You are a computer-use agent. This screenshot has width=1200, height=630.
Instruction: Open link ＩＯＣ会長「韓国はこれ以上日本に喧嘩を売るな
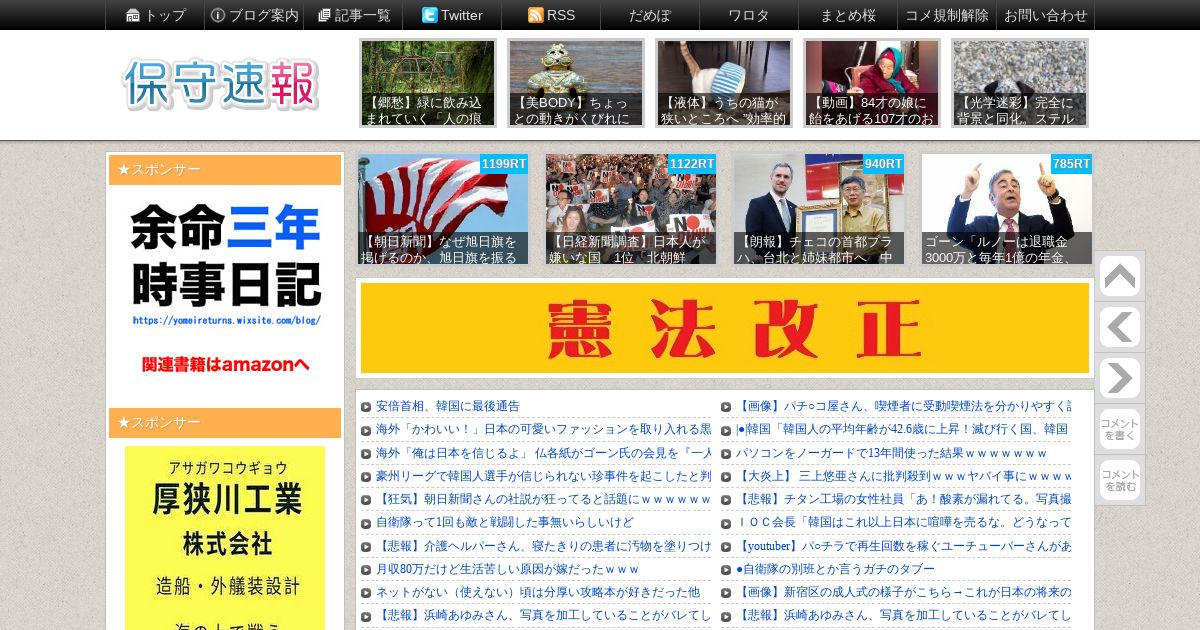click(x=903, y=522)
